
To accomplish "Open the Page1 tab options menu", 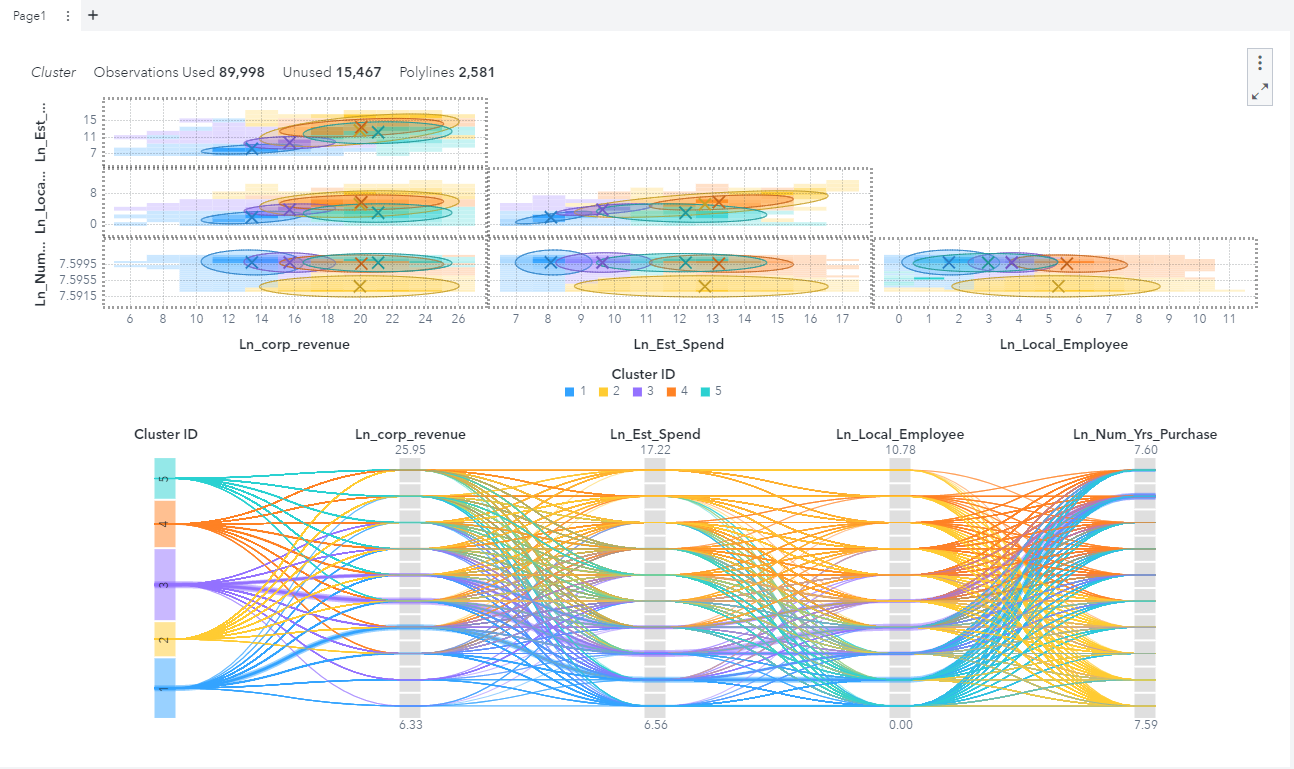I will point(67,16).
